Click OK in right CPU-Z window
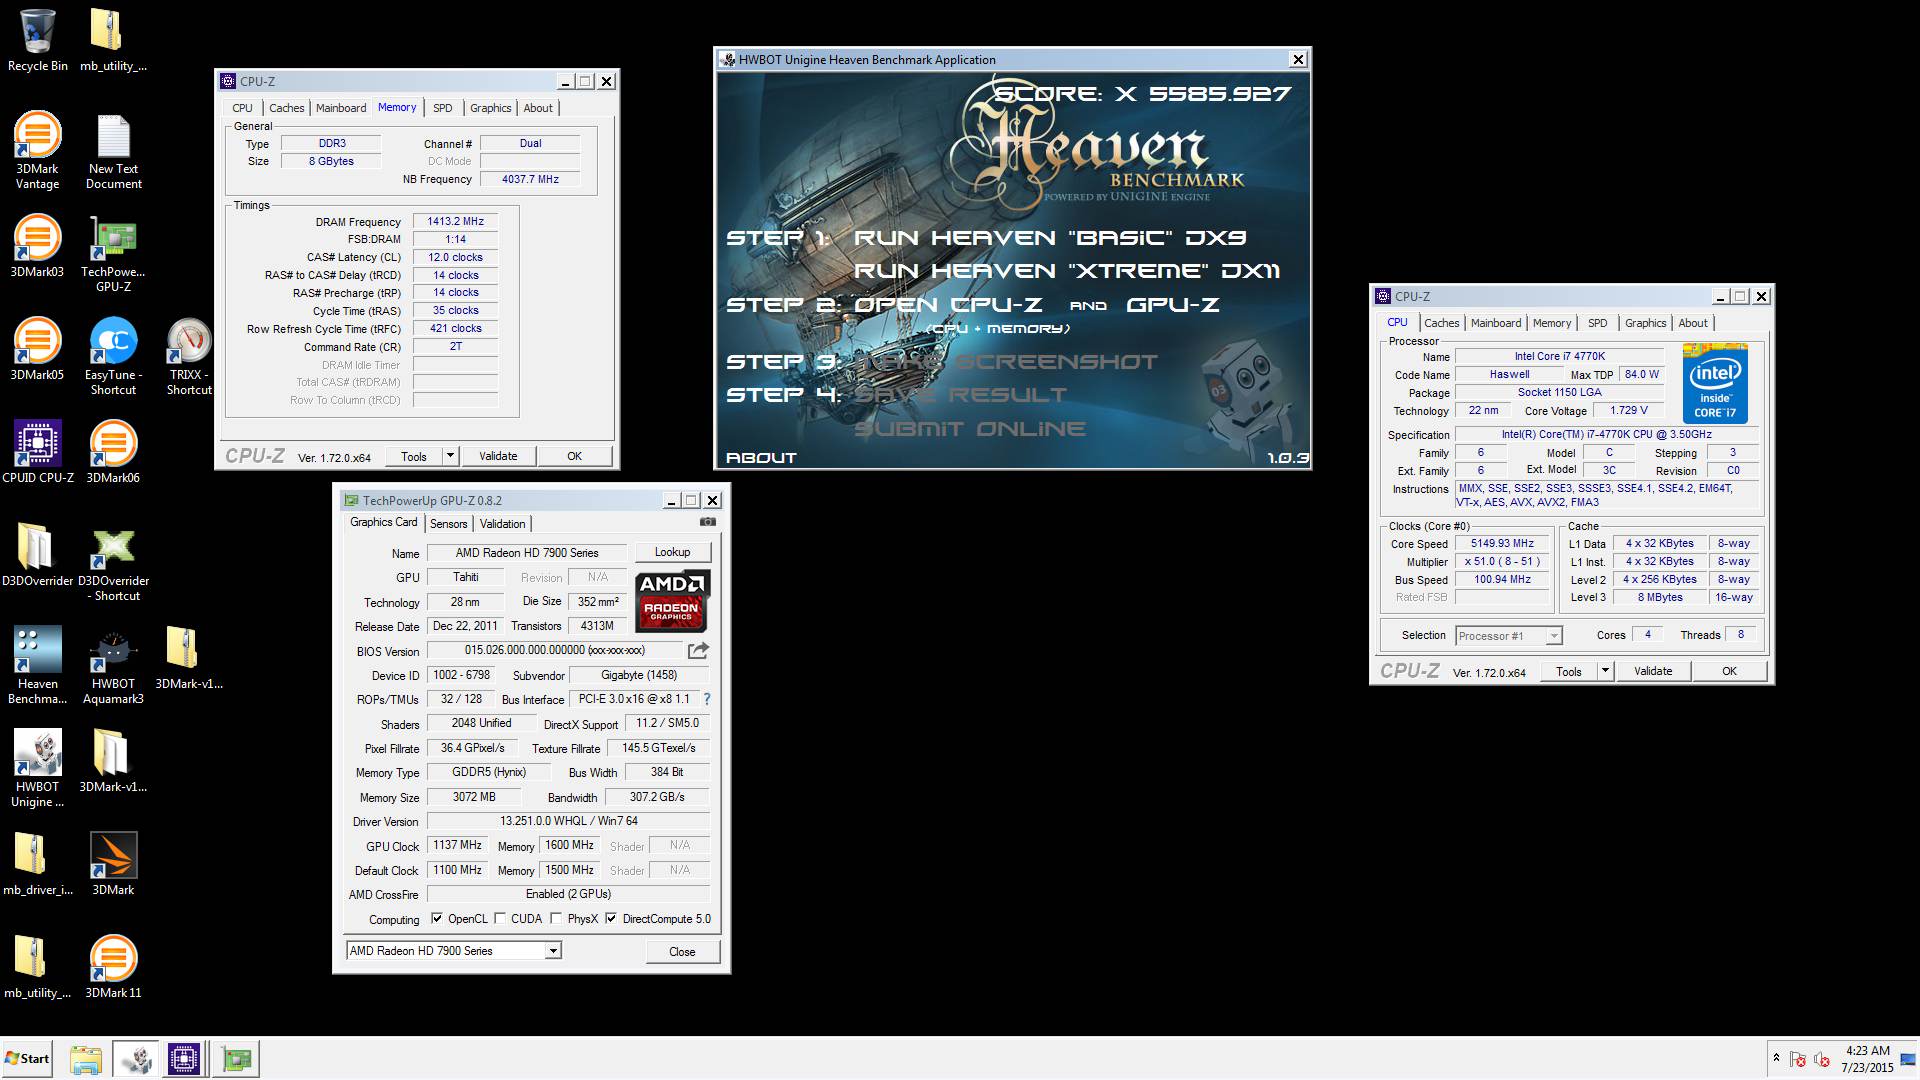 [1729, 671]
